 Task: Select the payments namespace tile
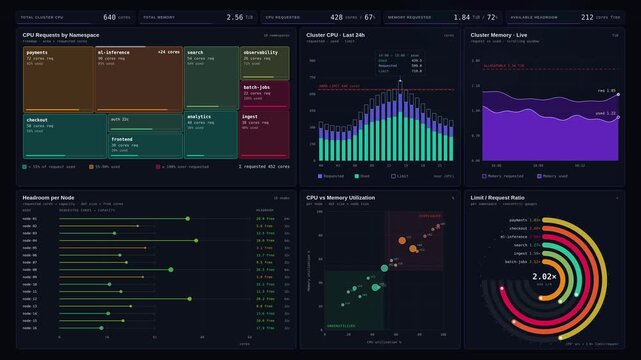[58, 79]
